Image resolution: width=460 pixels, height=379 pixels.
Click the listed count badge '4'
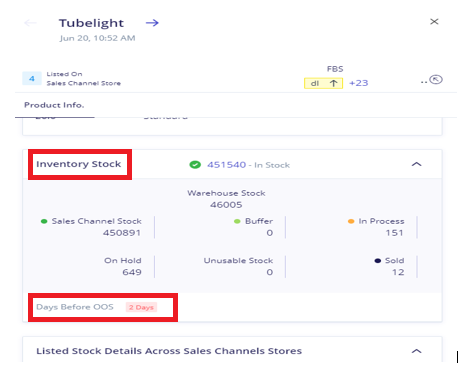pyautogui.click(x=32, y=79)
